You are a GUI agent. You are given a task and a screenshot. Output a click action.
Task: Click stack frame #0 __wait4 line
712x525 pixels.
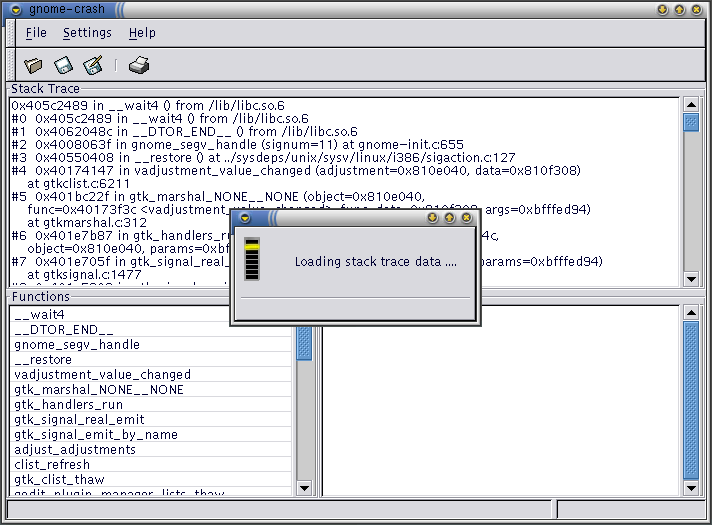160,119
